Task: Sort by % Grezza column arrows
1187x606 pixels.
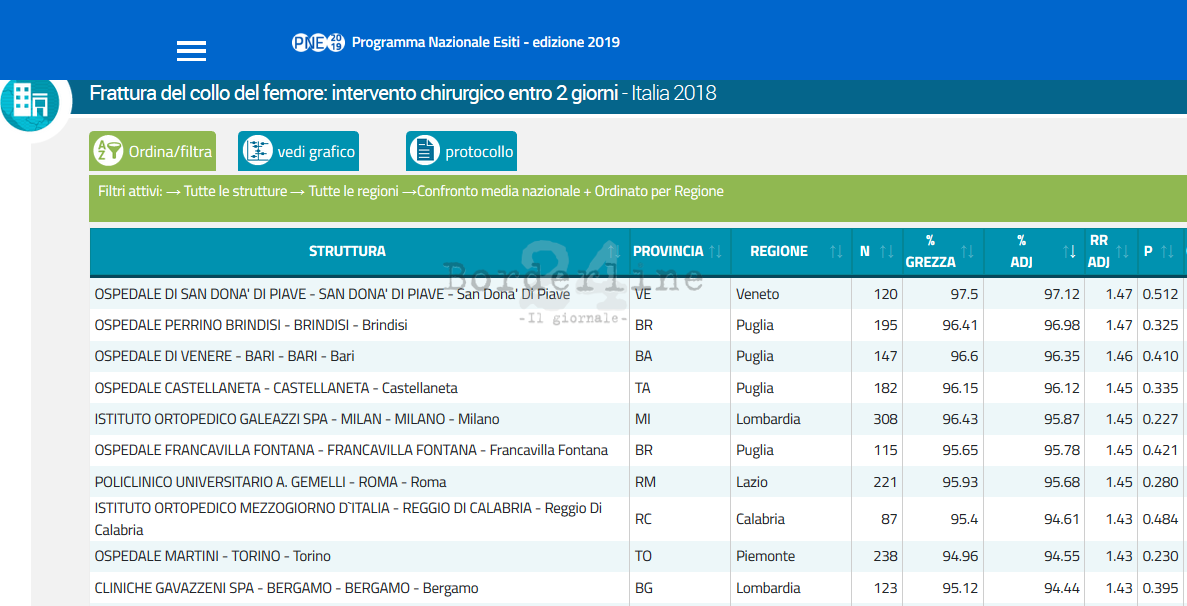Action: tap(967, 252)
